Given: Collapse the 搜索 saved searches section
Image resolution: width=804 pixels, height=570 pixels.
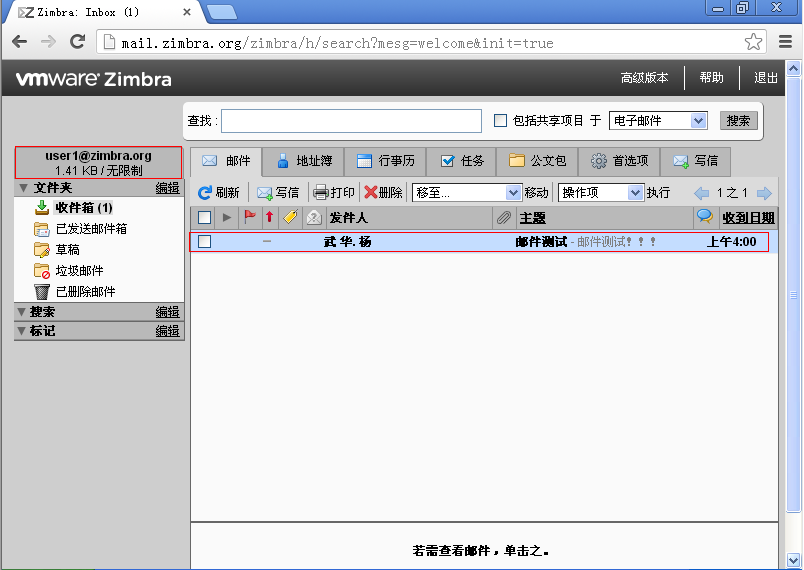Looking at the screenshot, I should (x=21, y=312).
